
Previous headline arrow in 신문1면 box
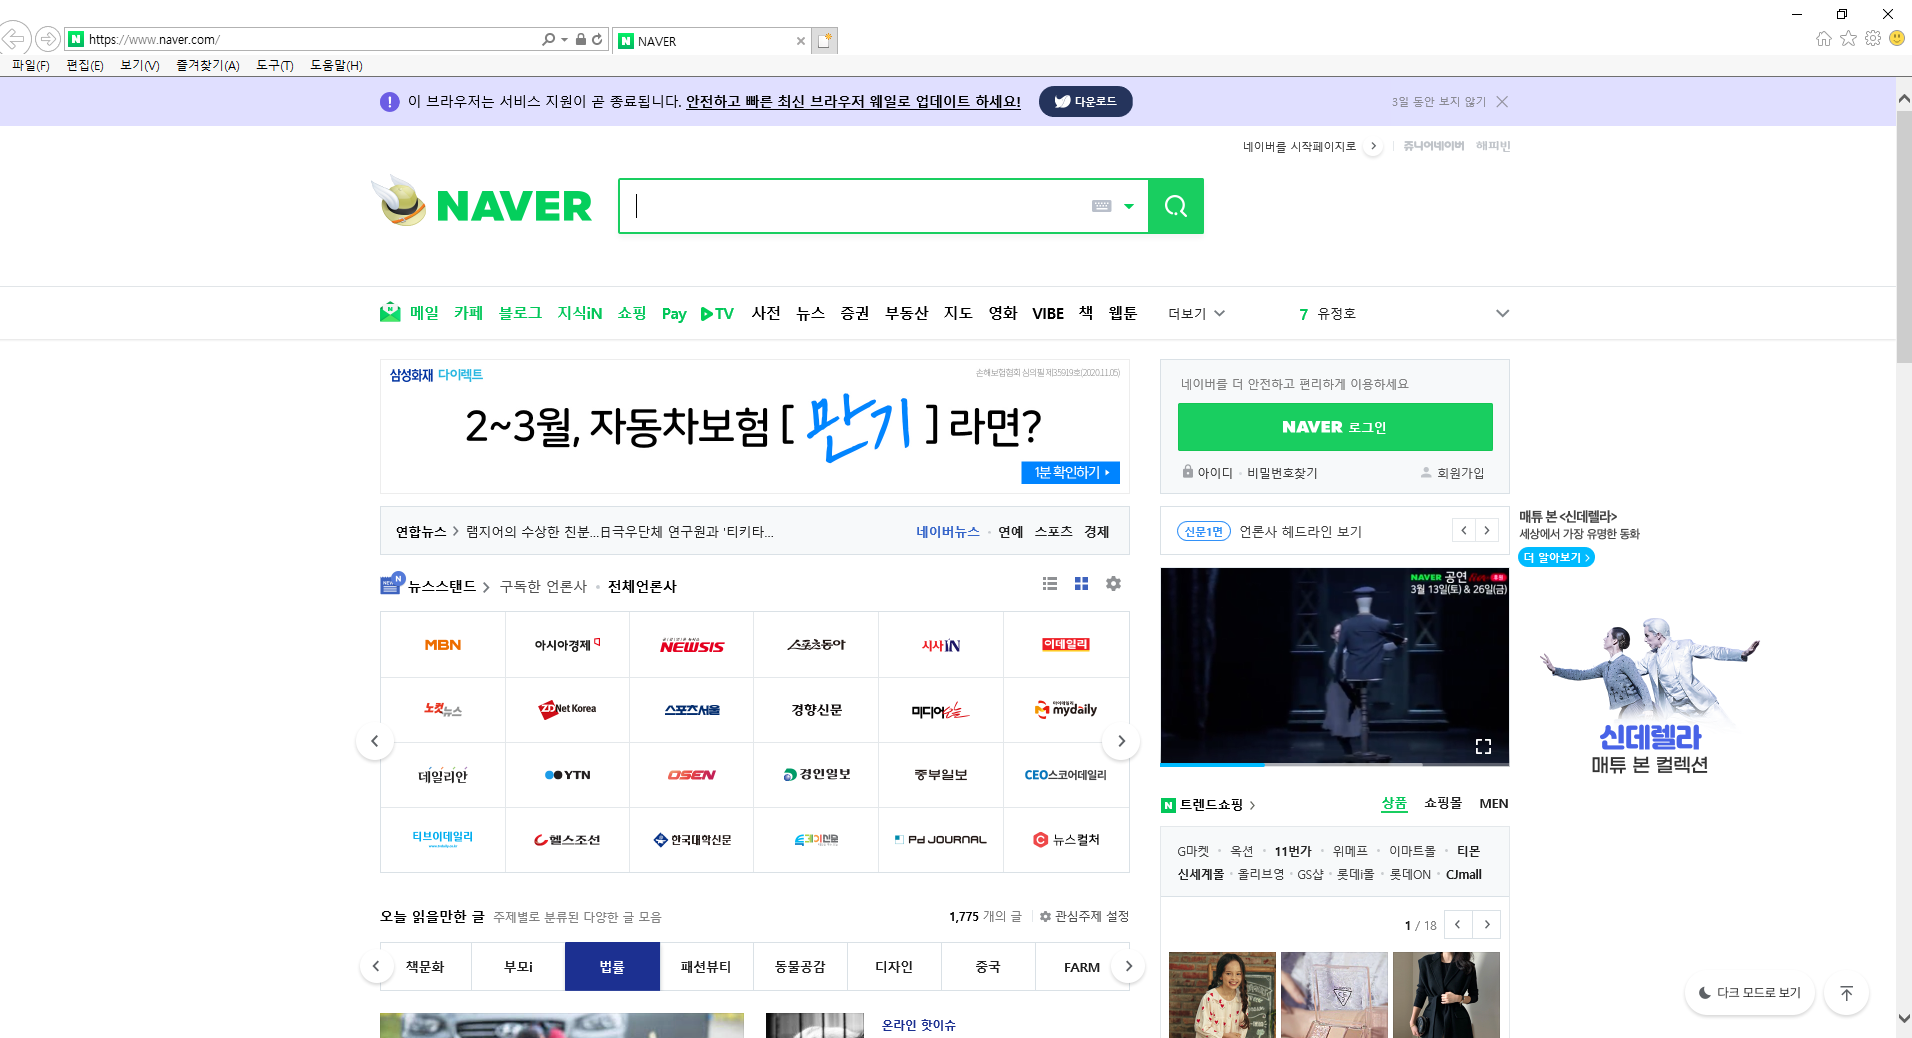pos(1464,531)
